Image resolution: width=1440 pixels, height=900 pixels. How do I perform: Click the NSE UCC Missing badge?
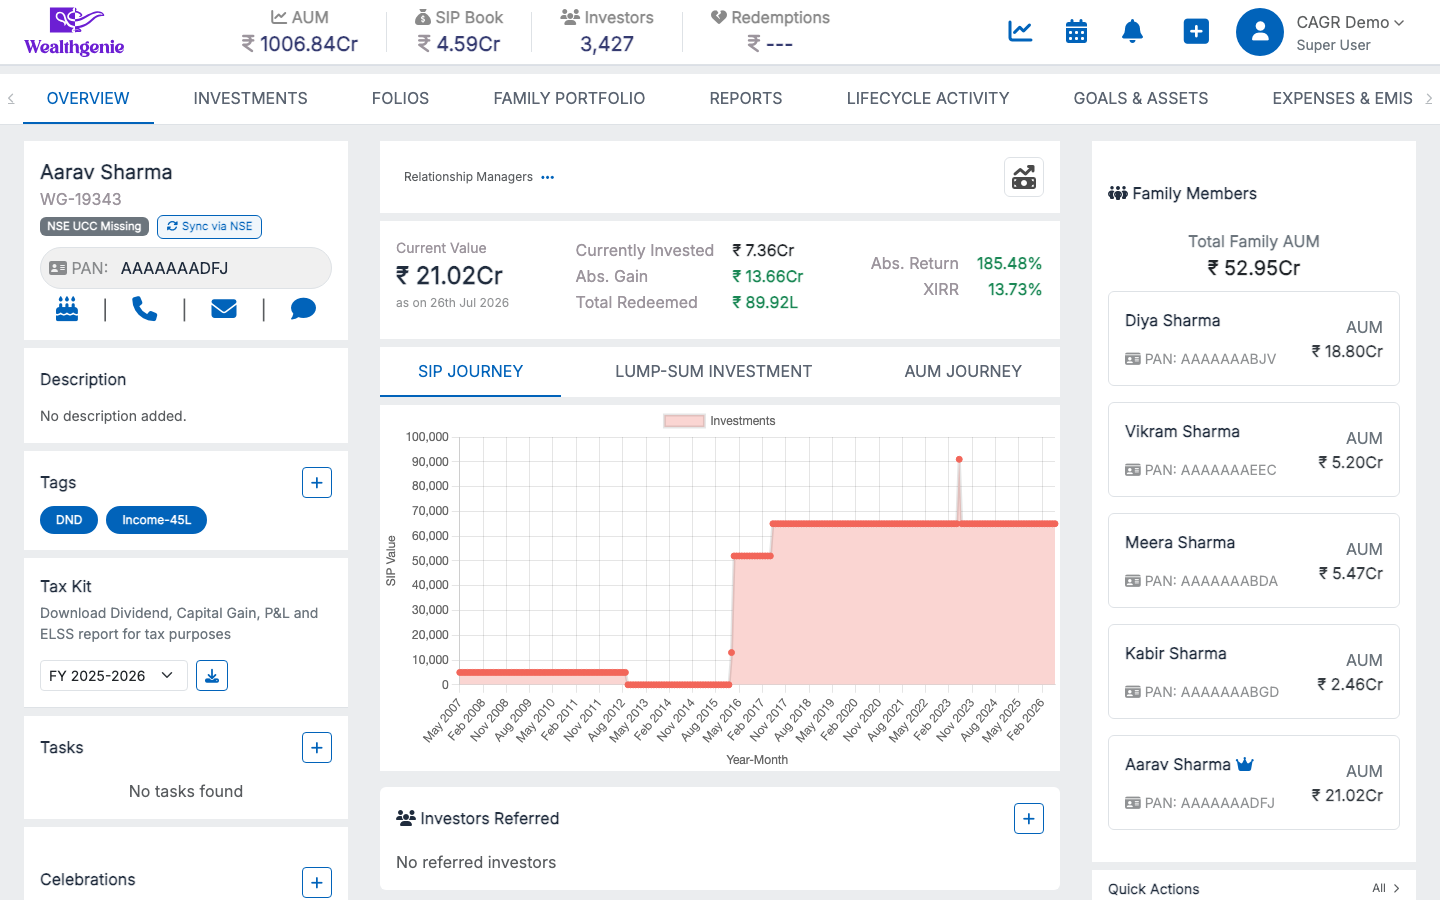94,227
